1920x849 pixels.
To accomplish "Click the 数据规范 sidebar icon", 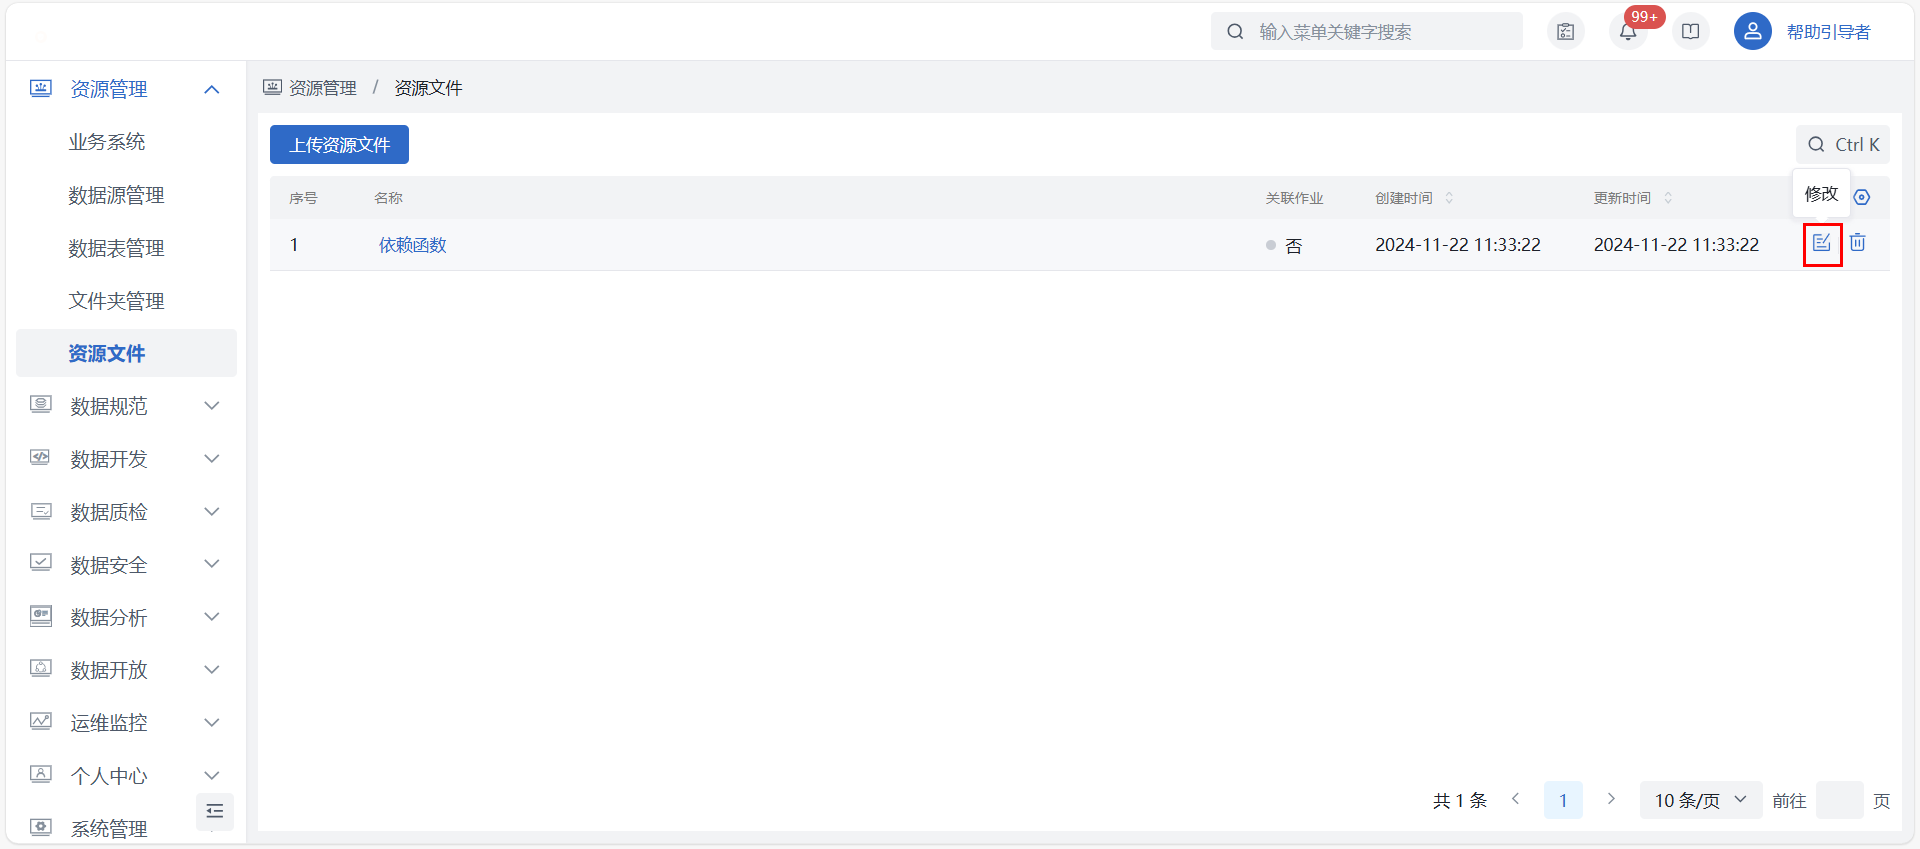I will 41,405.
